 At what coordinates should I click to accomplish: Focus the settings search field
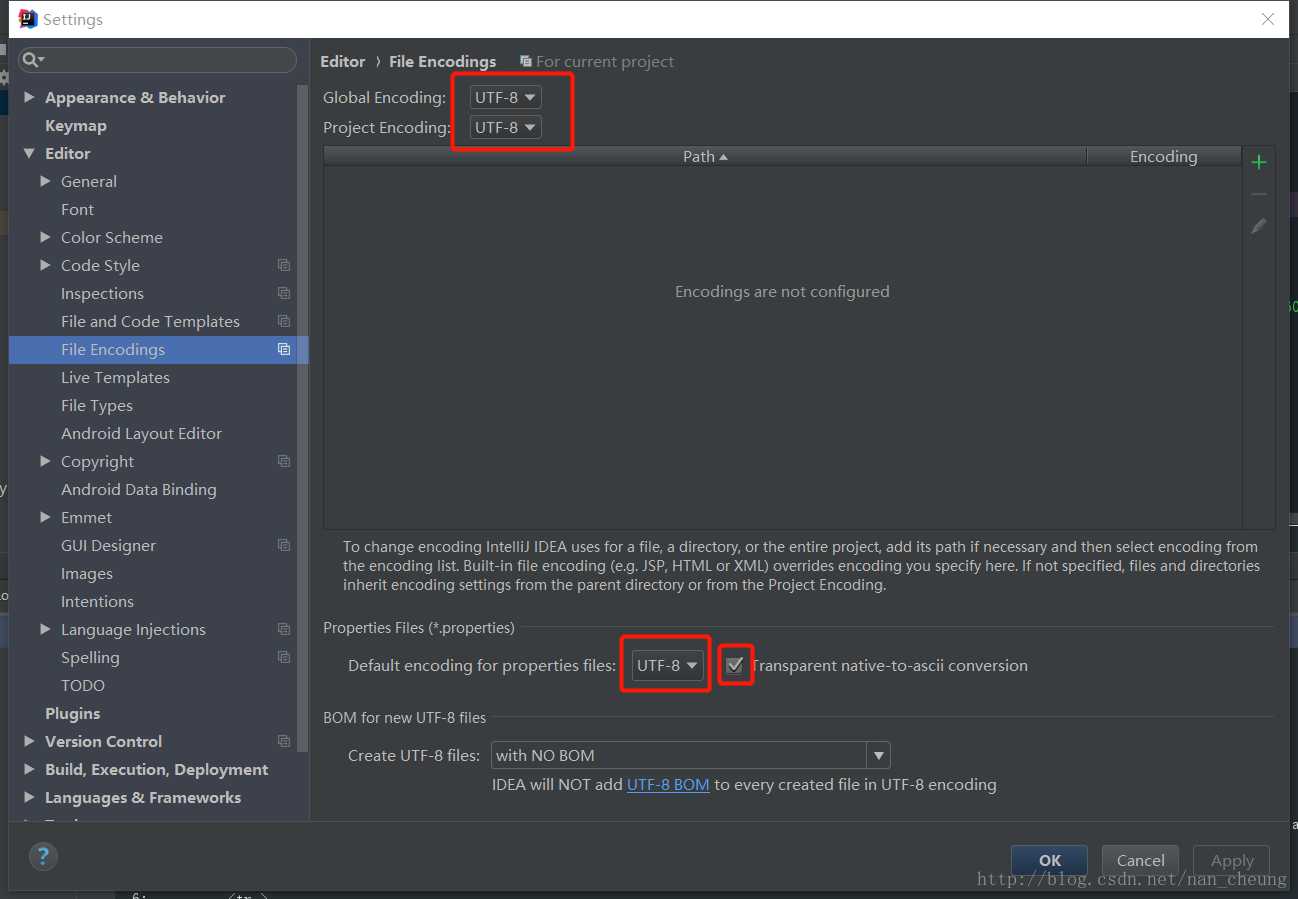click(x=158, y=60)
